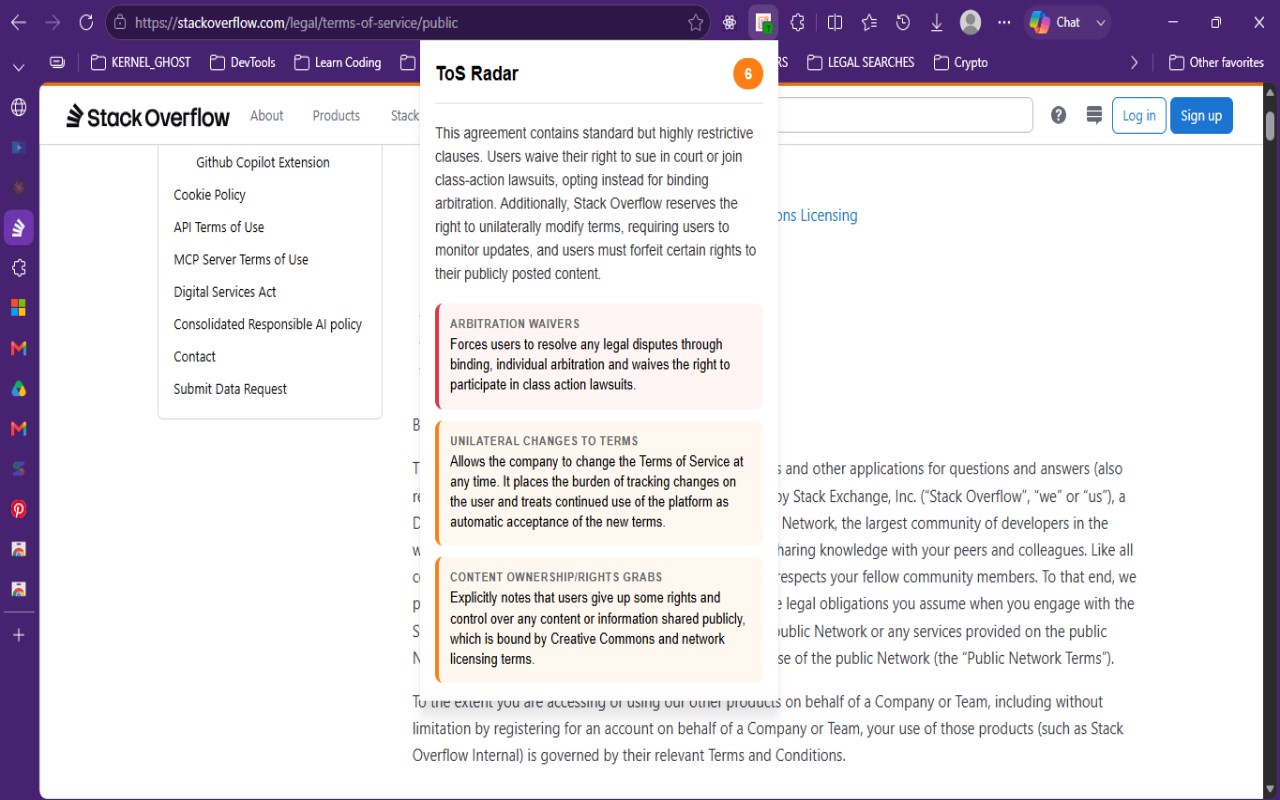Select the Microsoft logo sidebar tab
Screen dimensions: 1280x800
click(18, 308)
